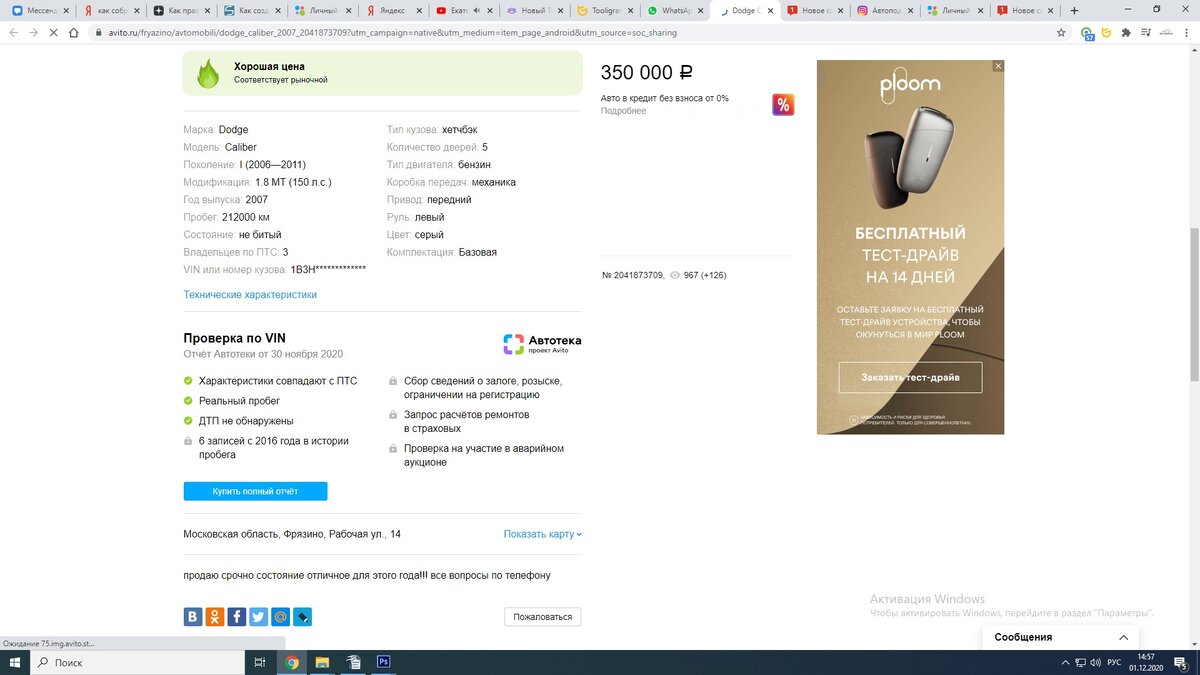Viewport: 1200px width, 675px height.
Task: Open File Explorer from the taskbar
Action: pyautogui.click(x=322, y=662)
